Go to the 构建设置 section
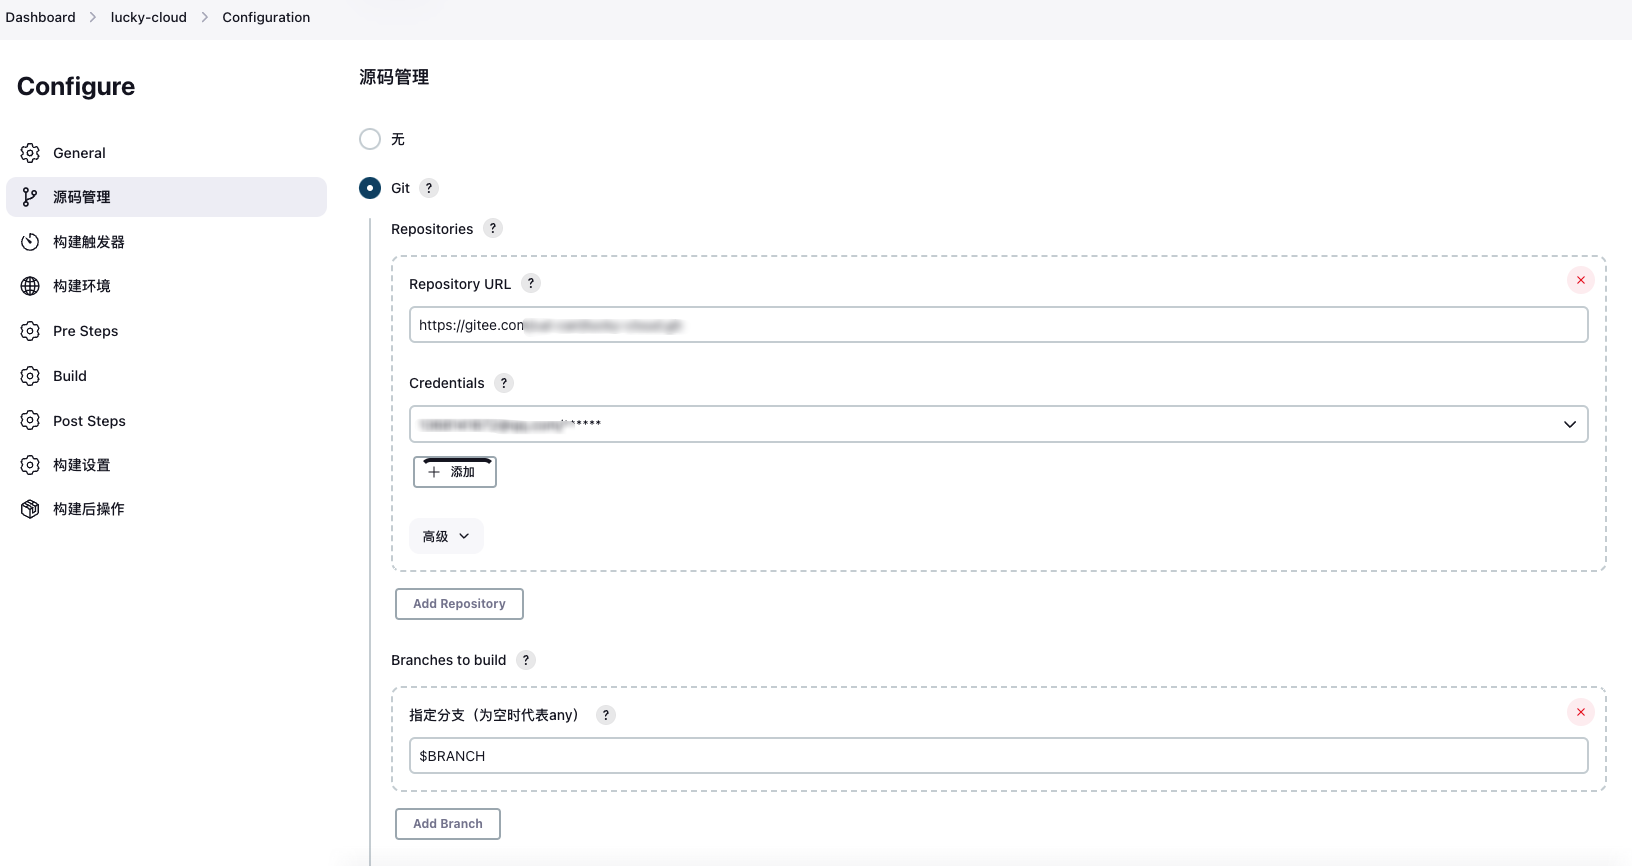 [166, 465]
